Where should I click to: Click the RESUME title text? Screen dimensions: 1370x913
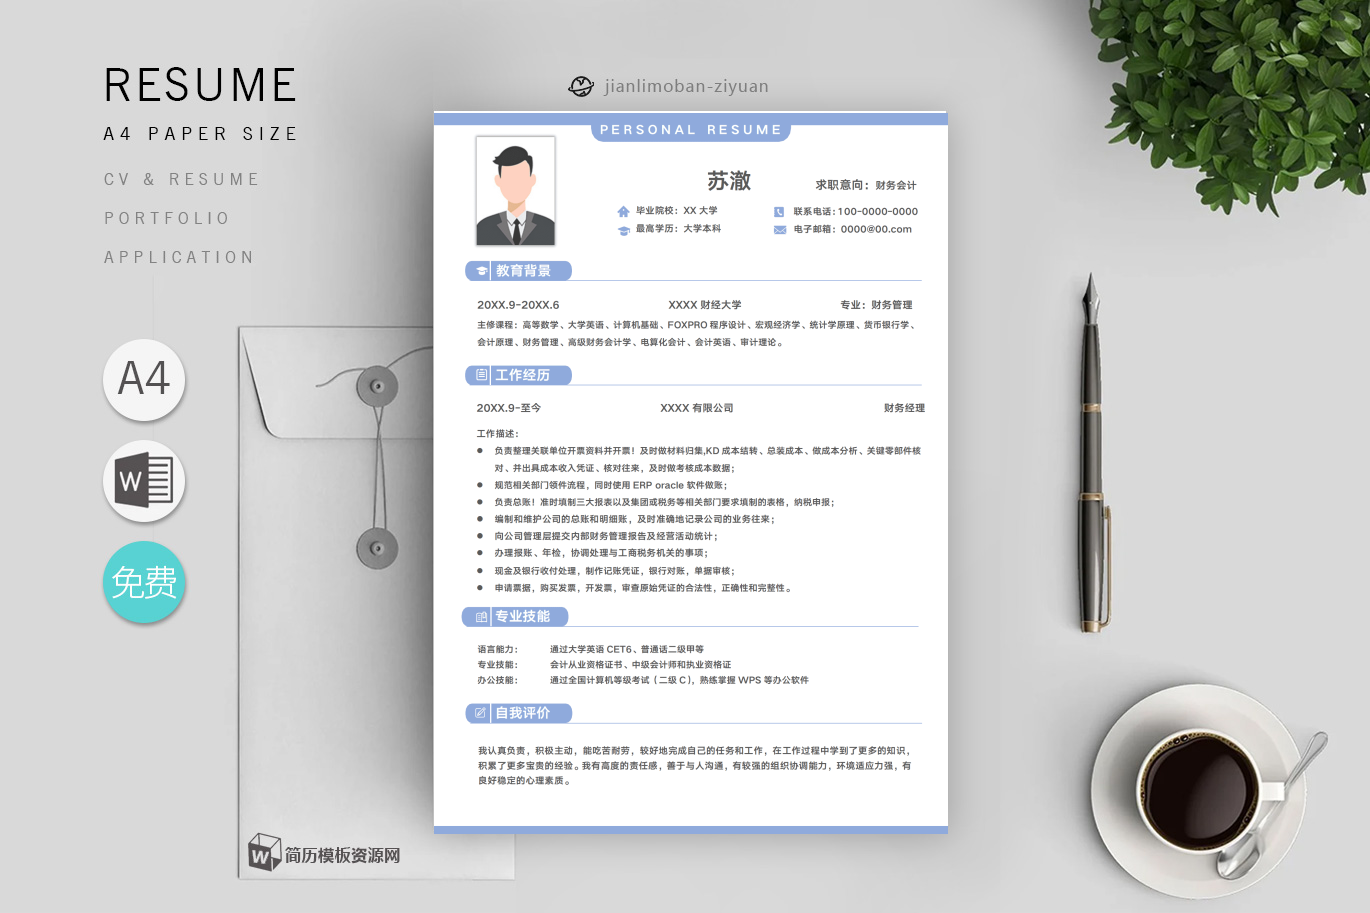(200, 86)
